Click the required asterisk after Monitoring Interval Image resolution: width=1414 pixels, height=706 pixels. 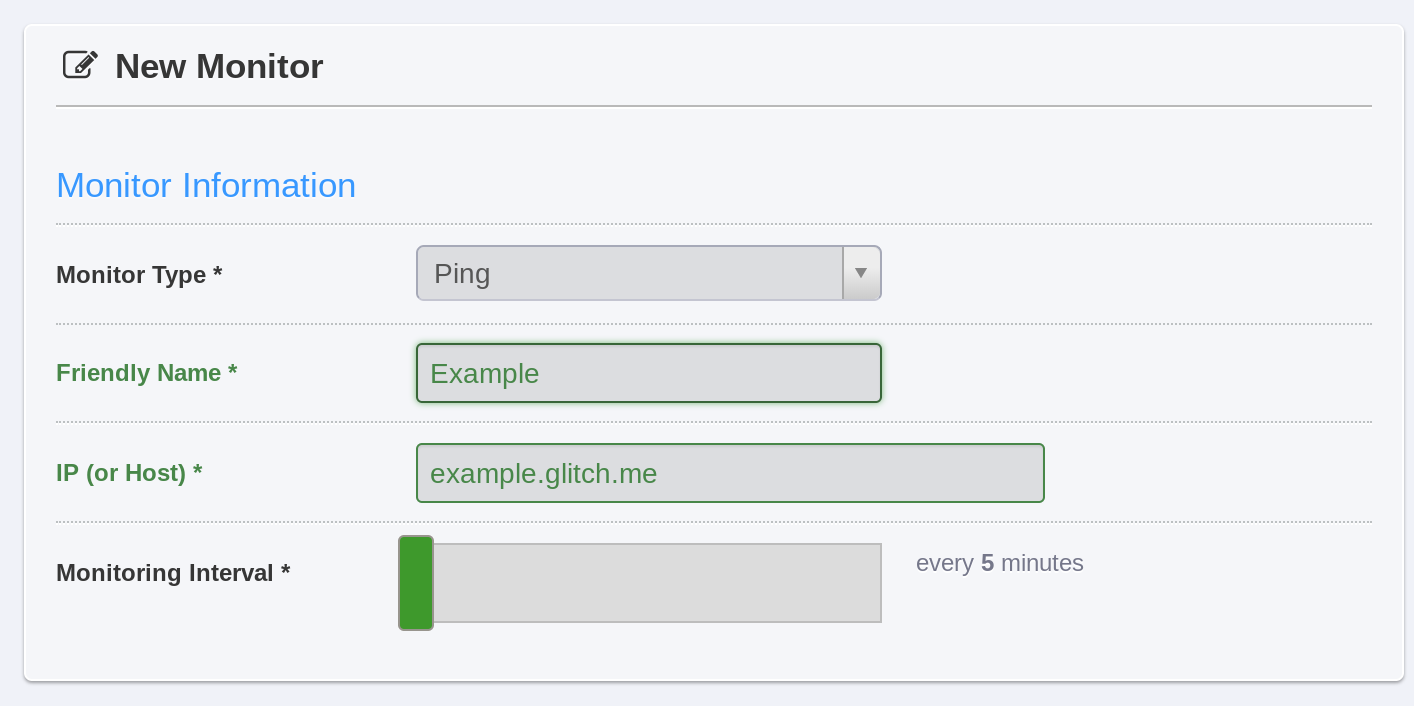pyautogui.click(x=285, y=573)
